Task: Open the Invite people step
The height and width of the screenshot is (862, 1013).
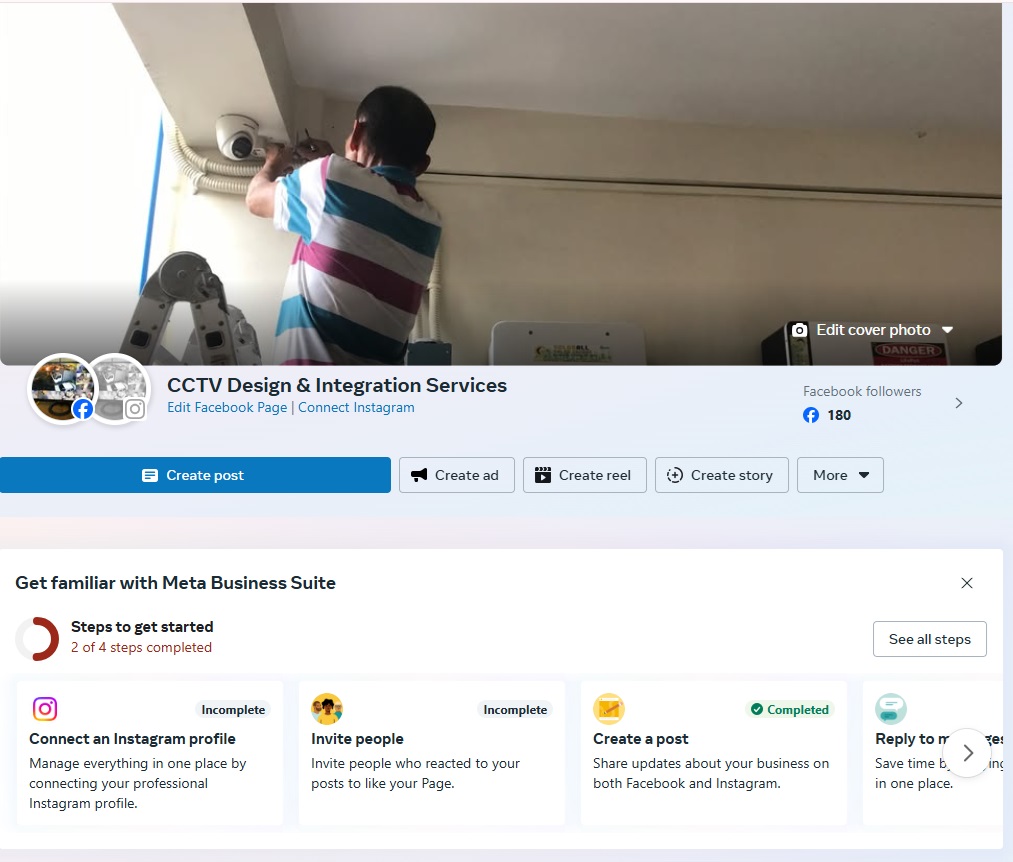Action: click(432, 753)
